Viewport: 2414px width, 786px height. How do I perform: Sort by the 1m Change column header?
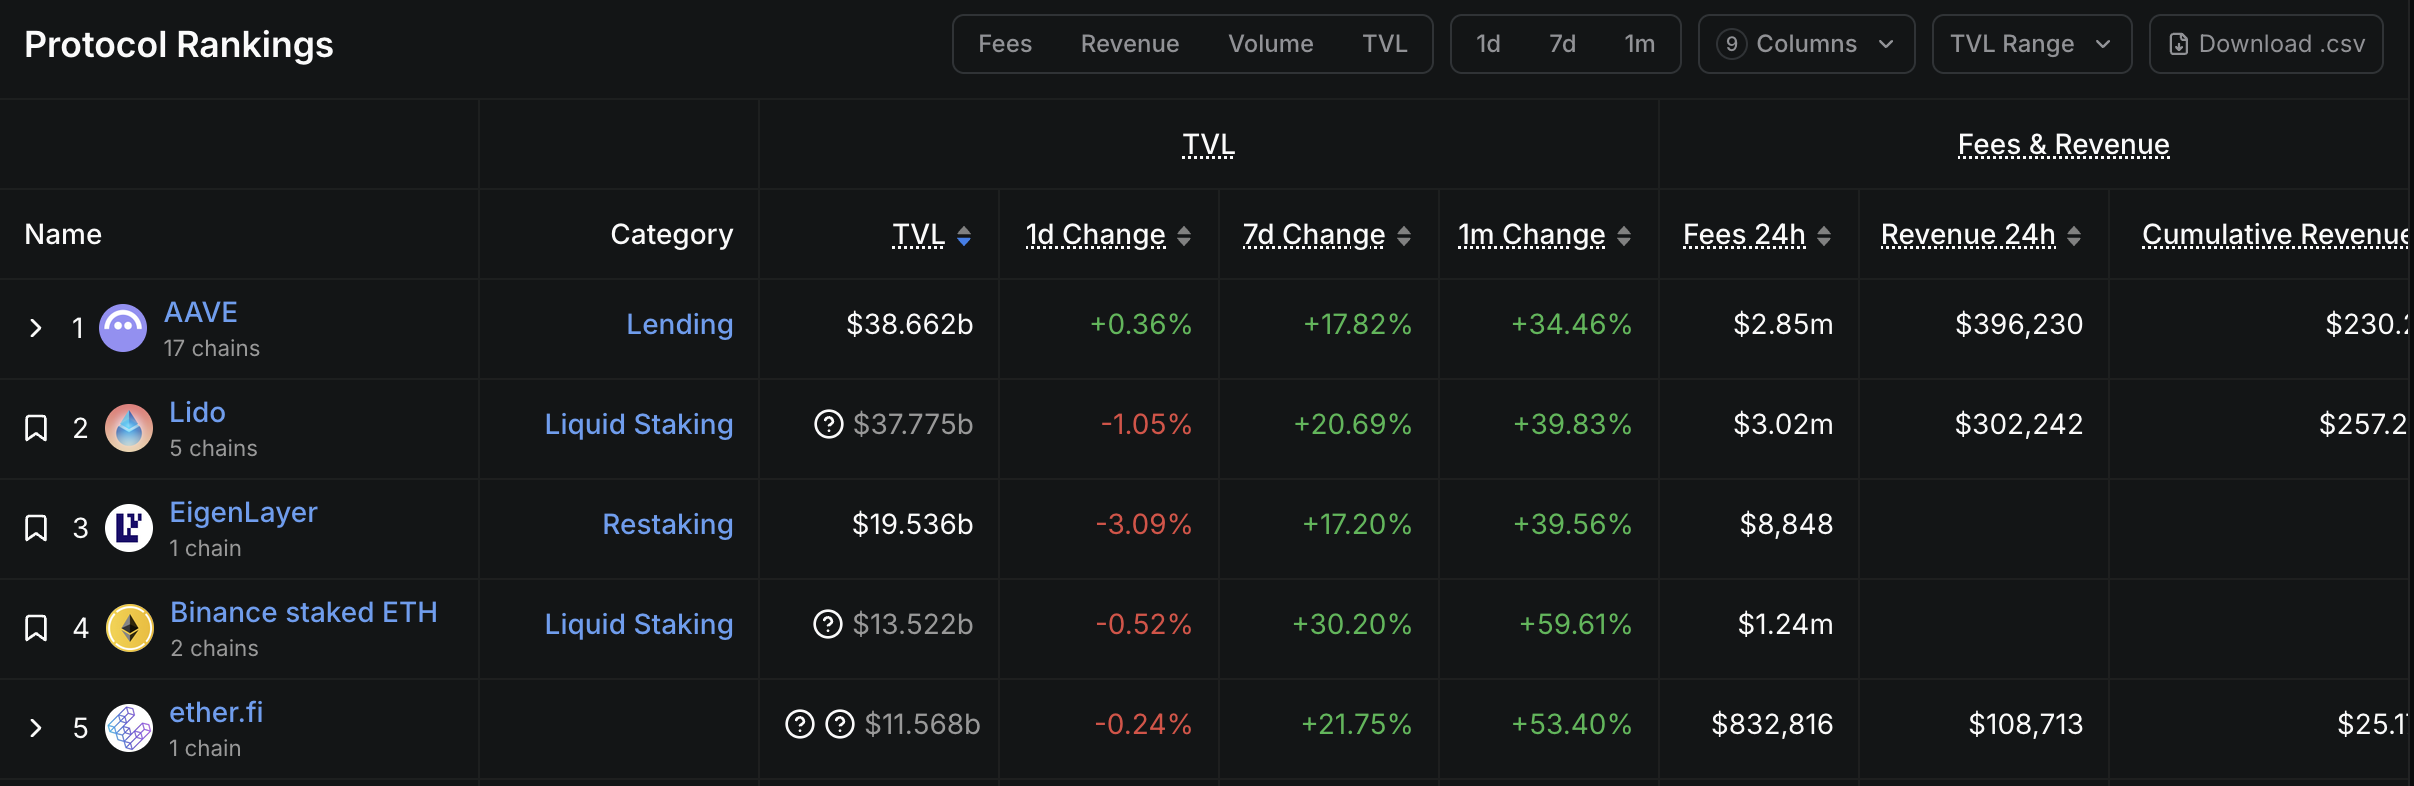tap(1531, 234)
